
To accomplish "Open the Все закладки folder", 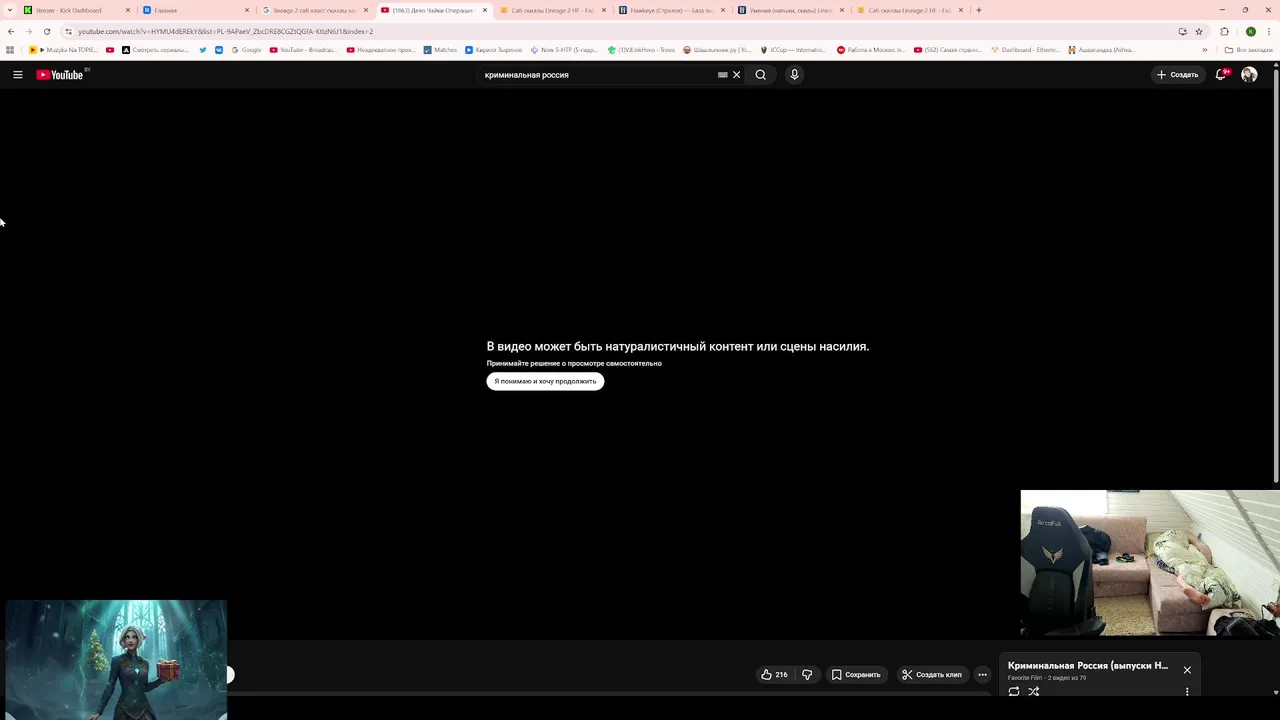I will (1249, 50).
